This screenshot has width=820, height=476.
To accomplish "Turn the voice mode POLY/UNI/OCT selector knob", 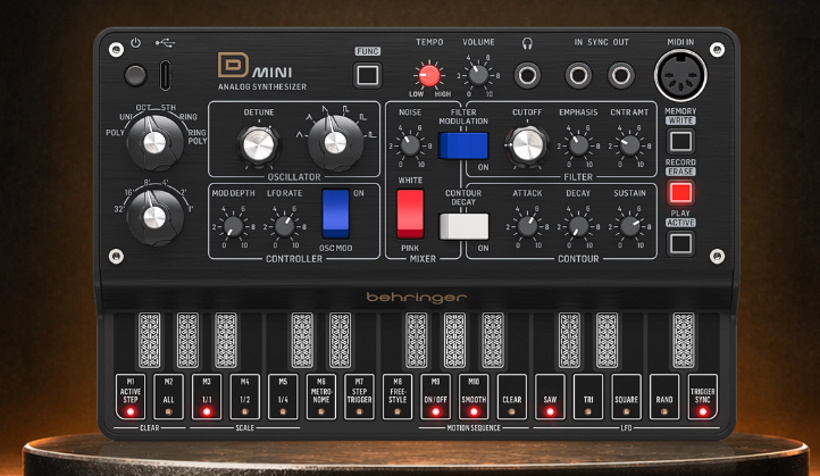I will coord(155,142).
